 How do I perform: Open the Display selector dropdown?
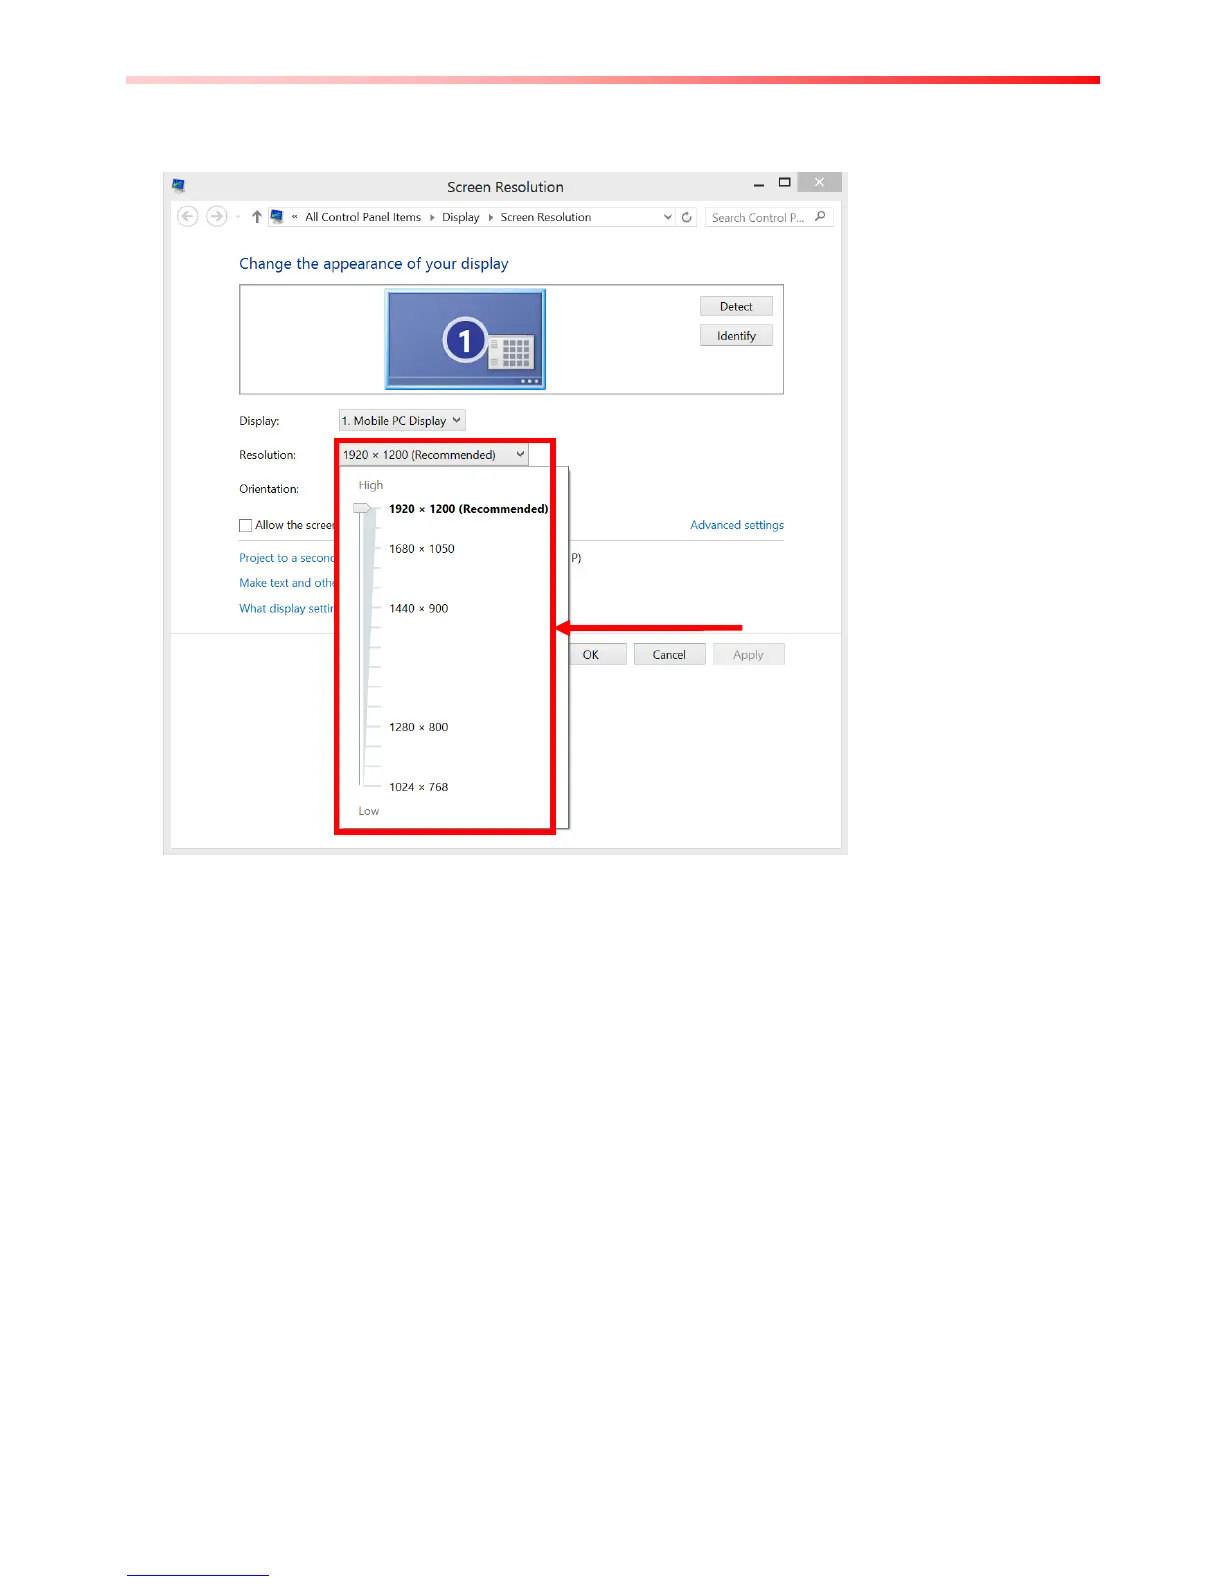tap(402, 421)
